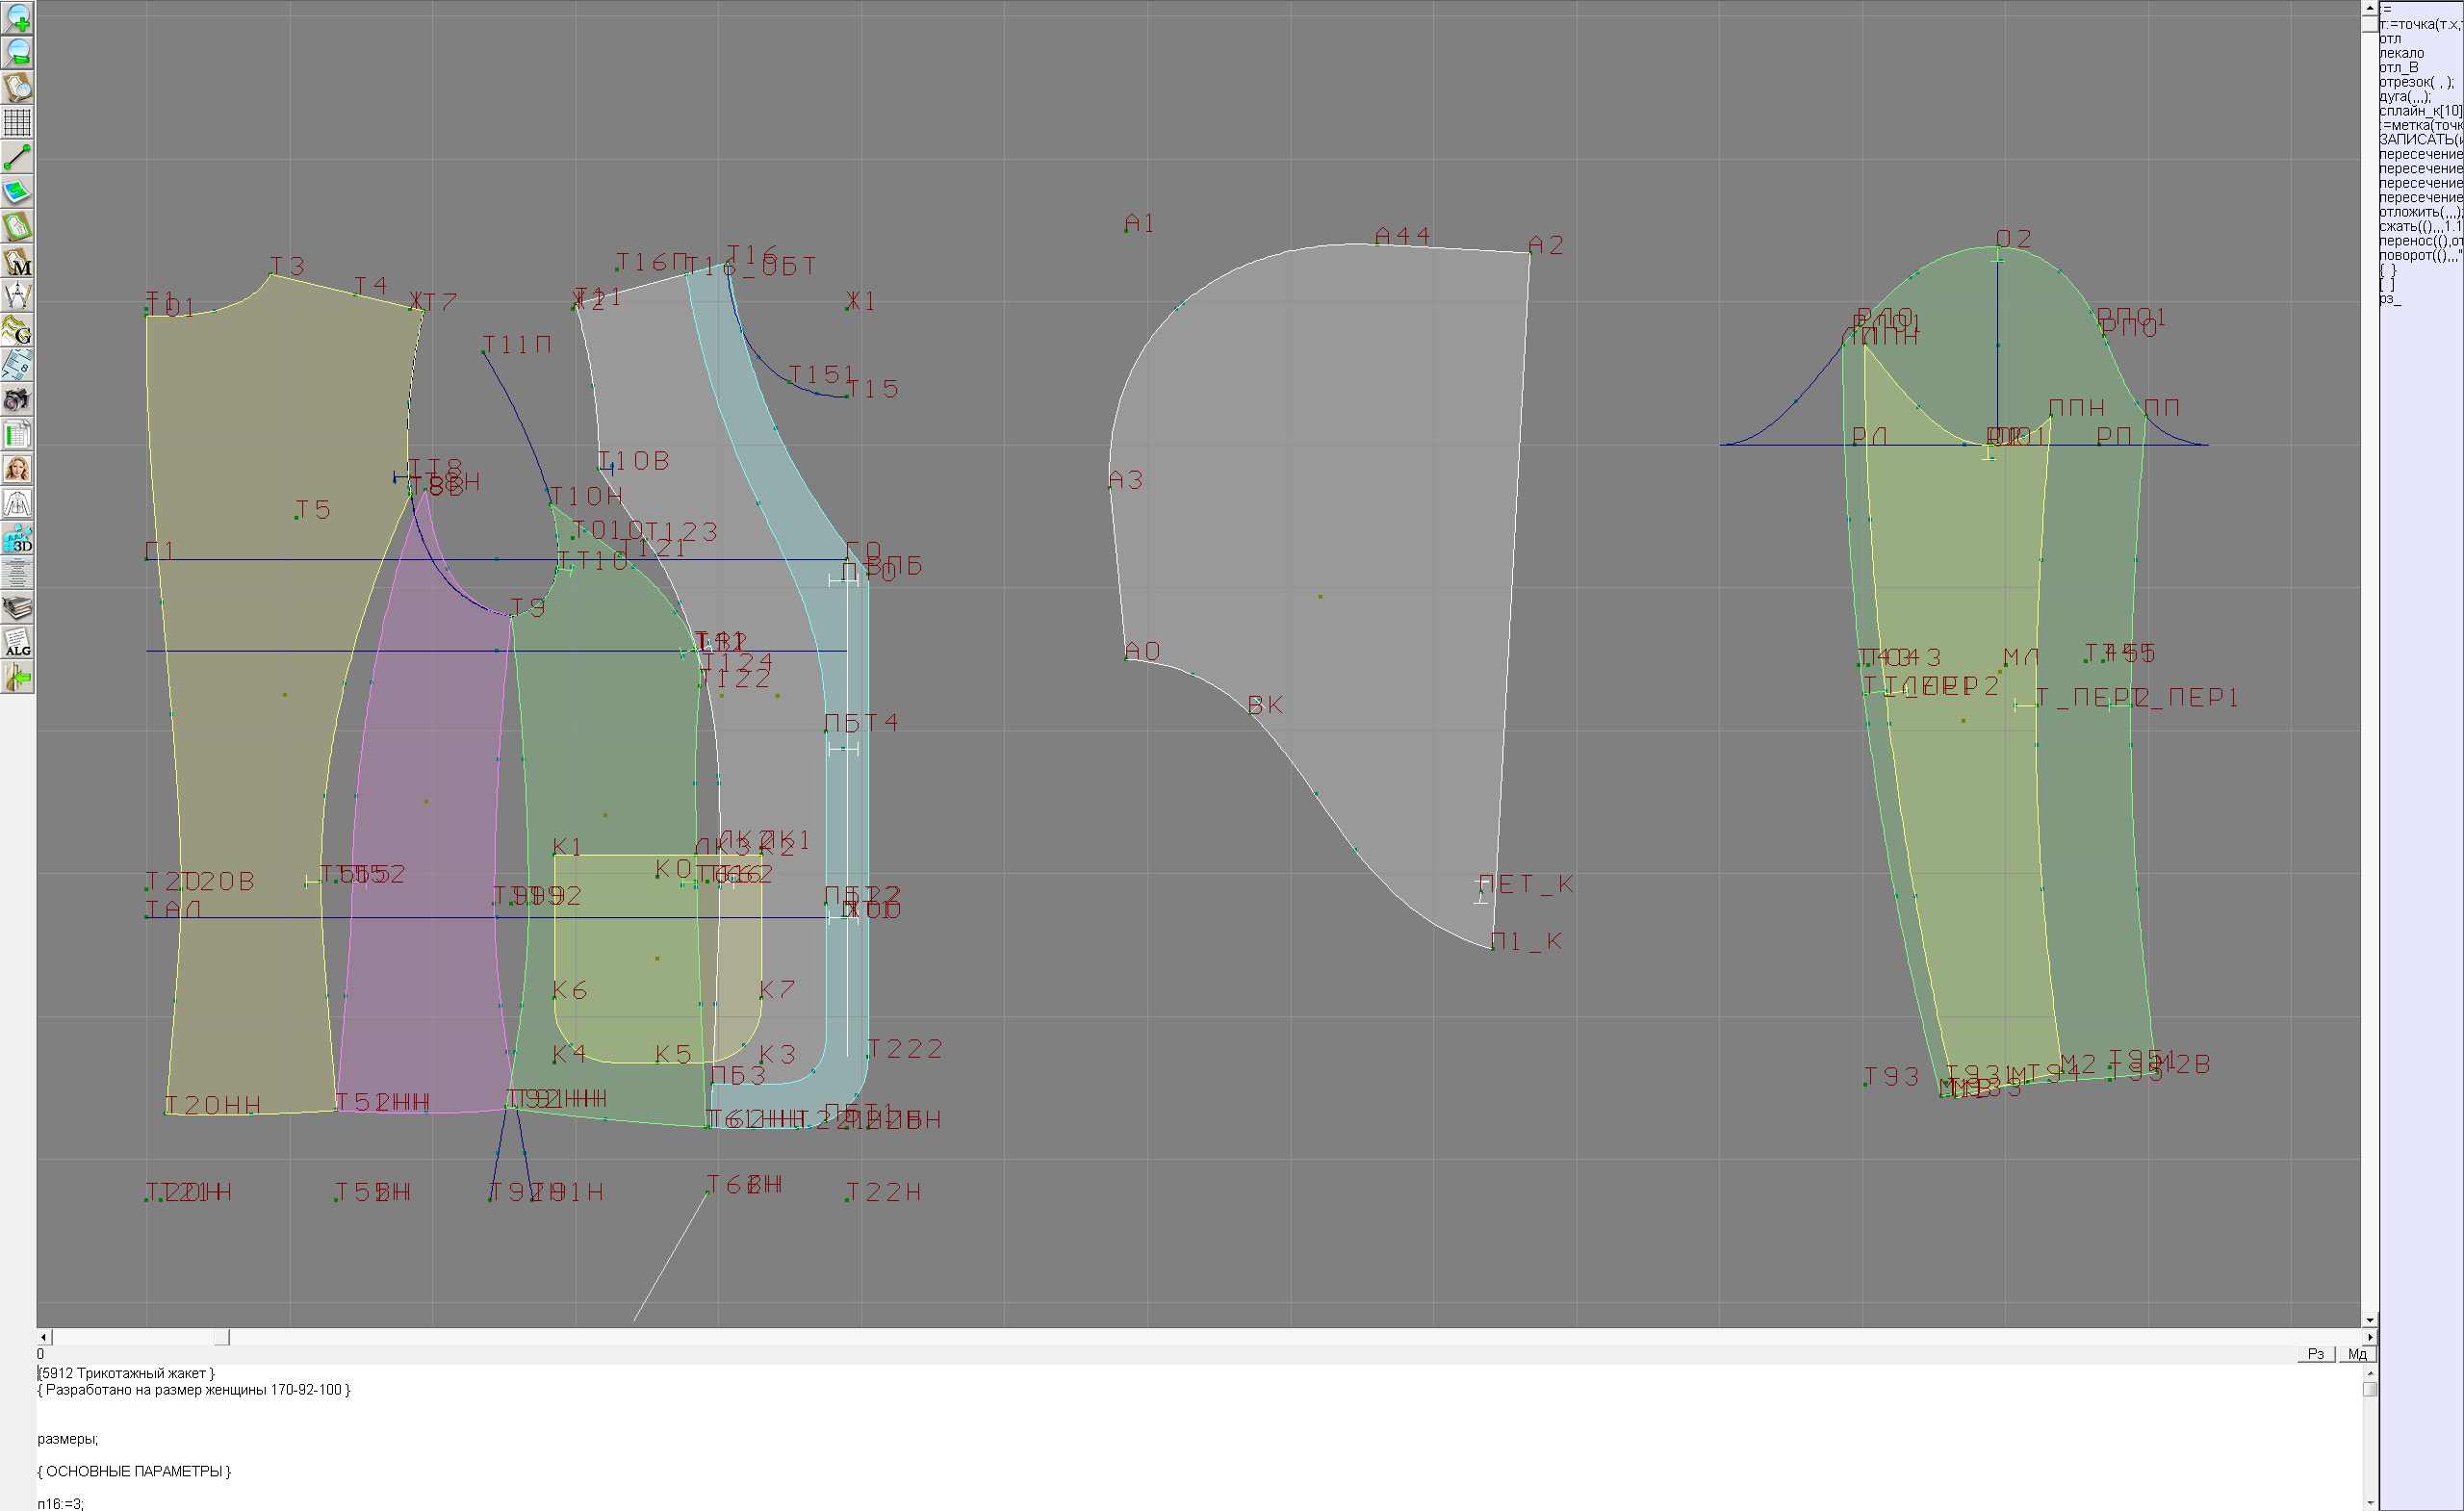The width and height of the screenshot is (2464, 1511).
Task: Click the Рз button
Action: click(x=2315, y=1354)
